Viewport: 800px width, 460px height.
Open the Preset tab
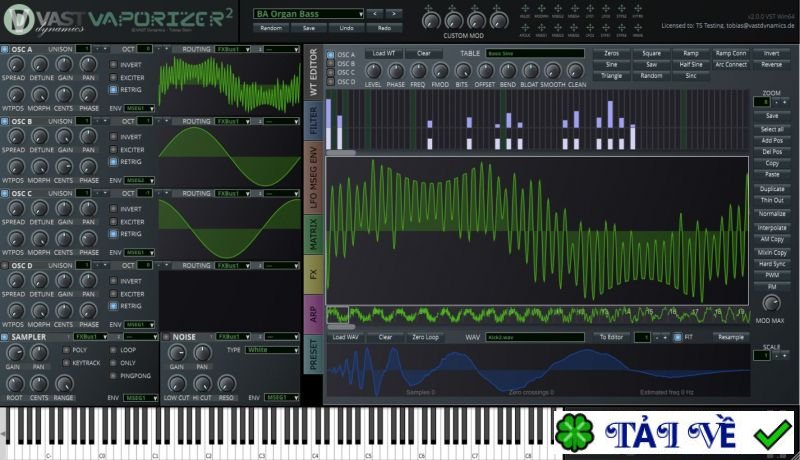[x=313, y=354]
